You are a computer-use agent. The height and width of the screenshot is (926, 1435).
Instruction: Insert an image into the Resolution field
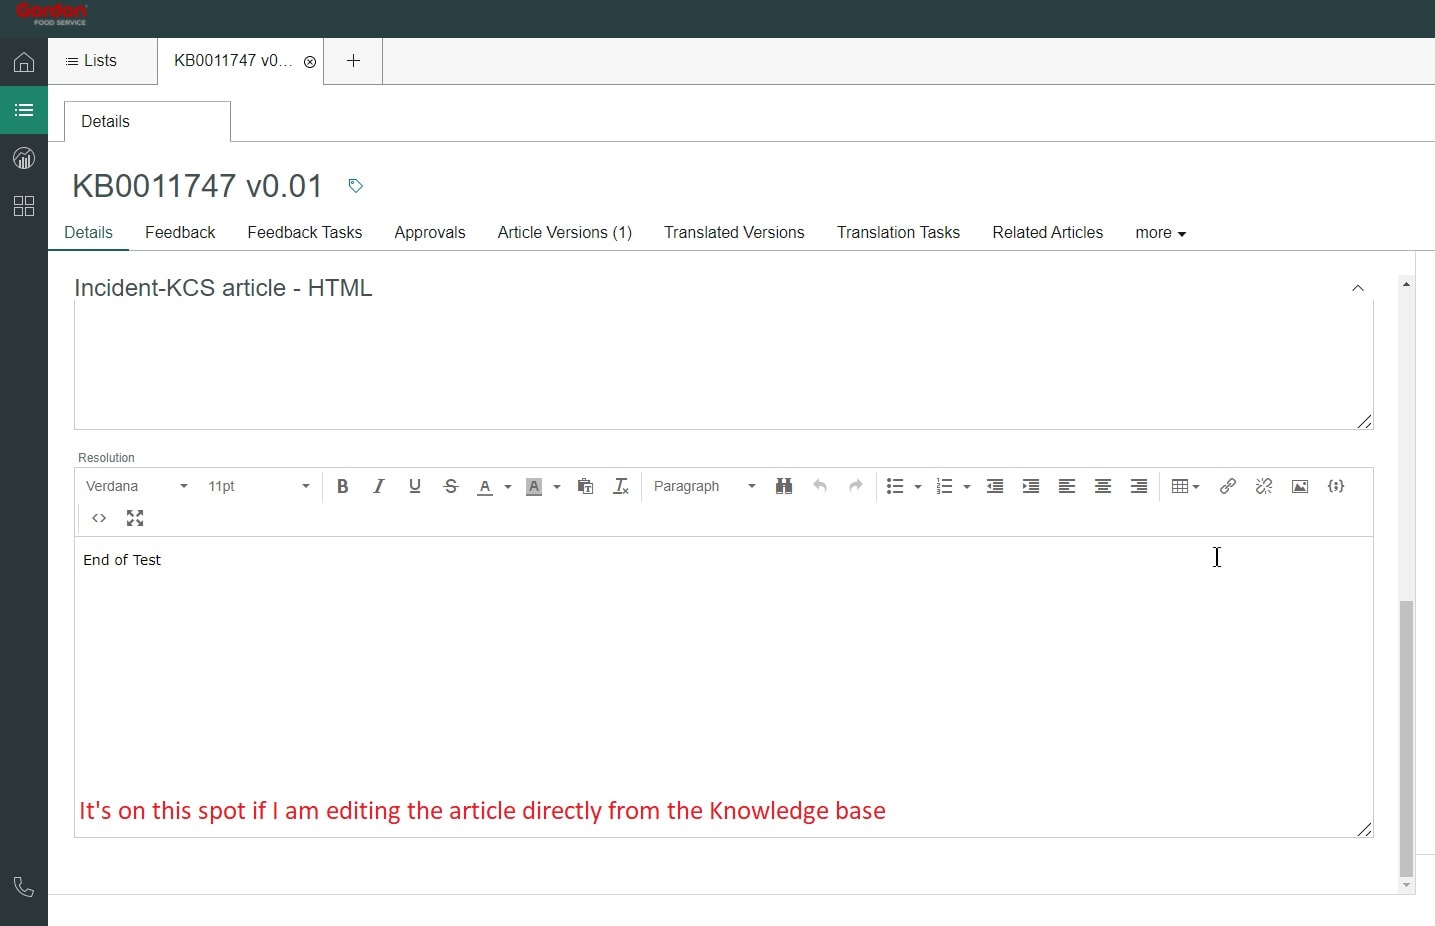click(x=1300, y=486)
